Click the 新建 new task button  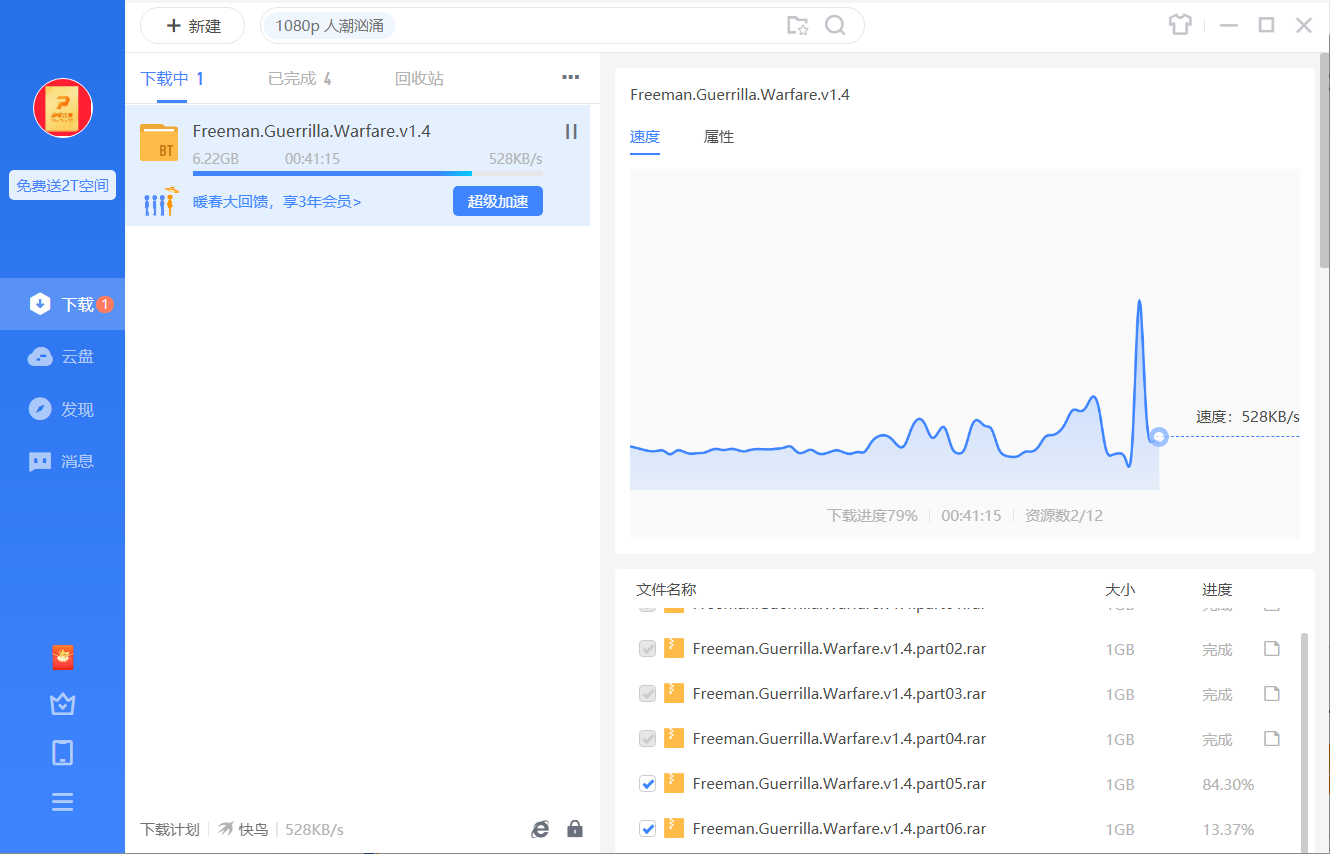[x=192, y=26]
